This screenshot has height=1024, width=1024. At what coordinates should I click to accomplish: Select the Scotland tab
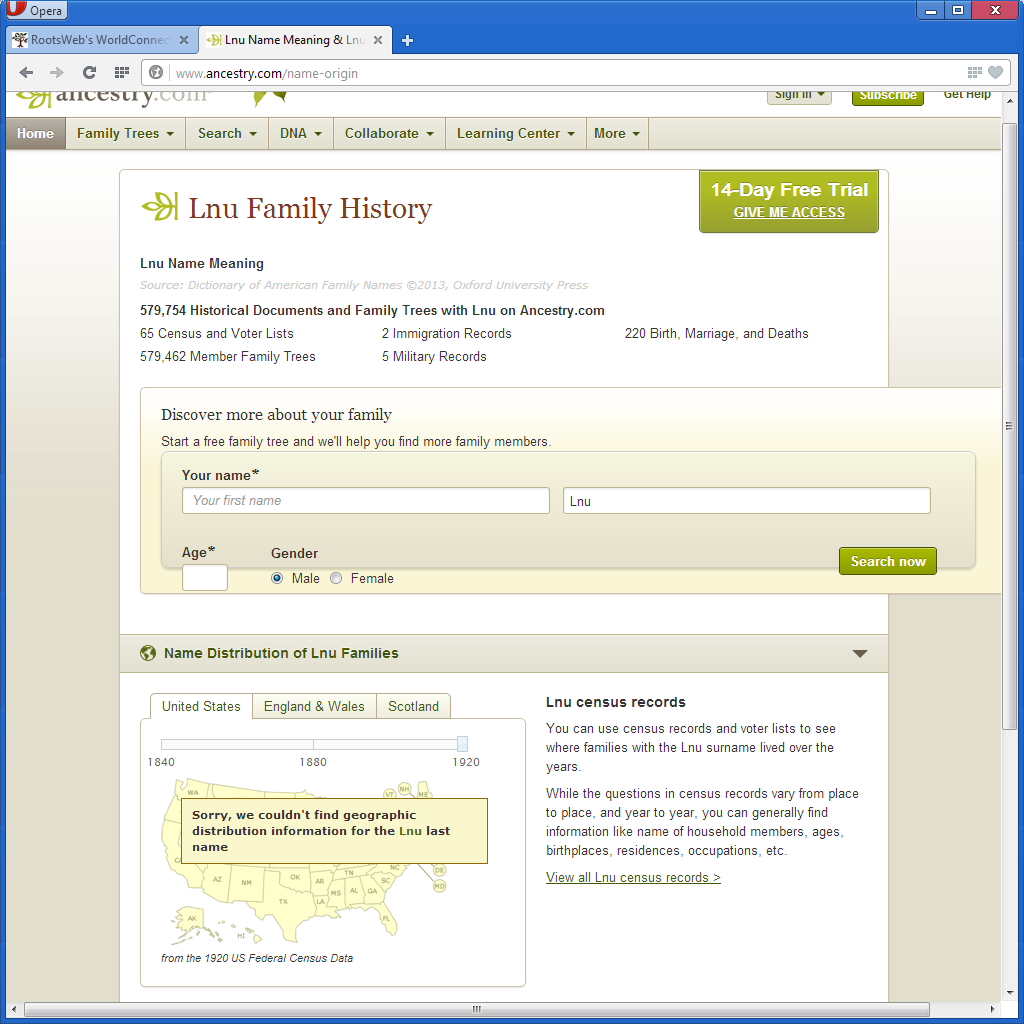pos(413,706)
